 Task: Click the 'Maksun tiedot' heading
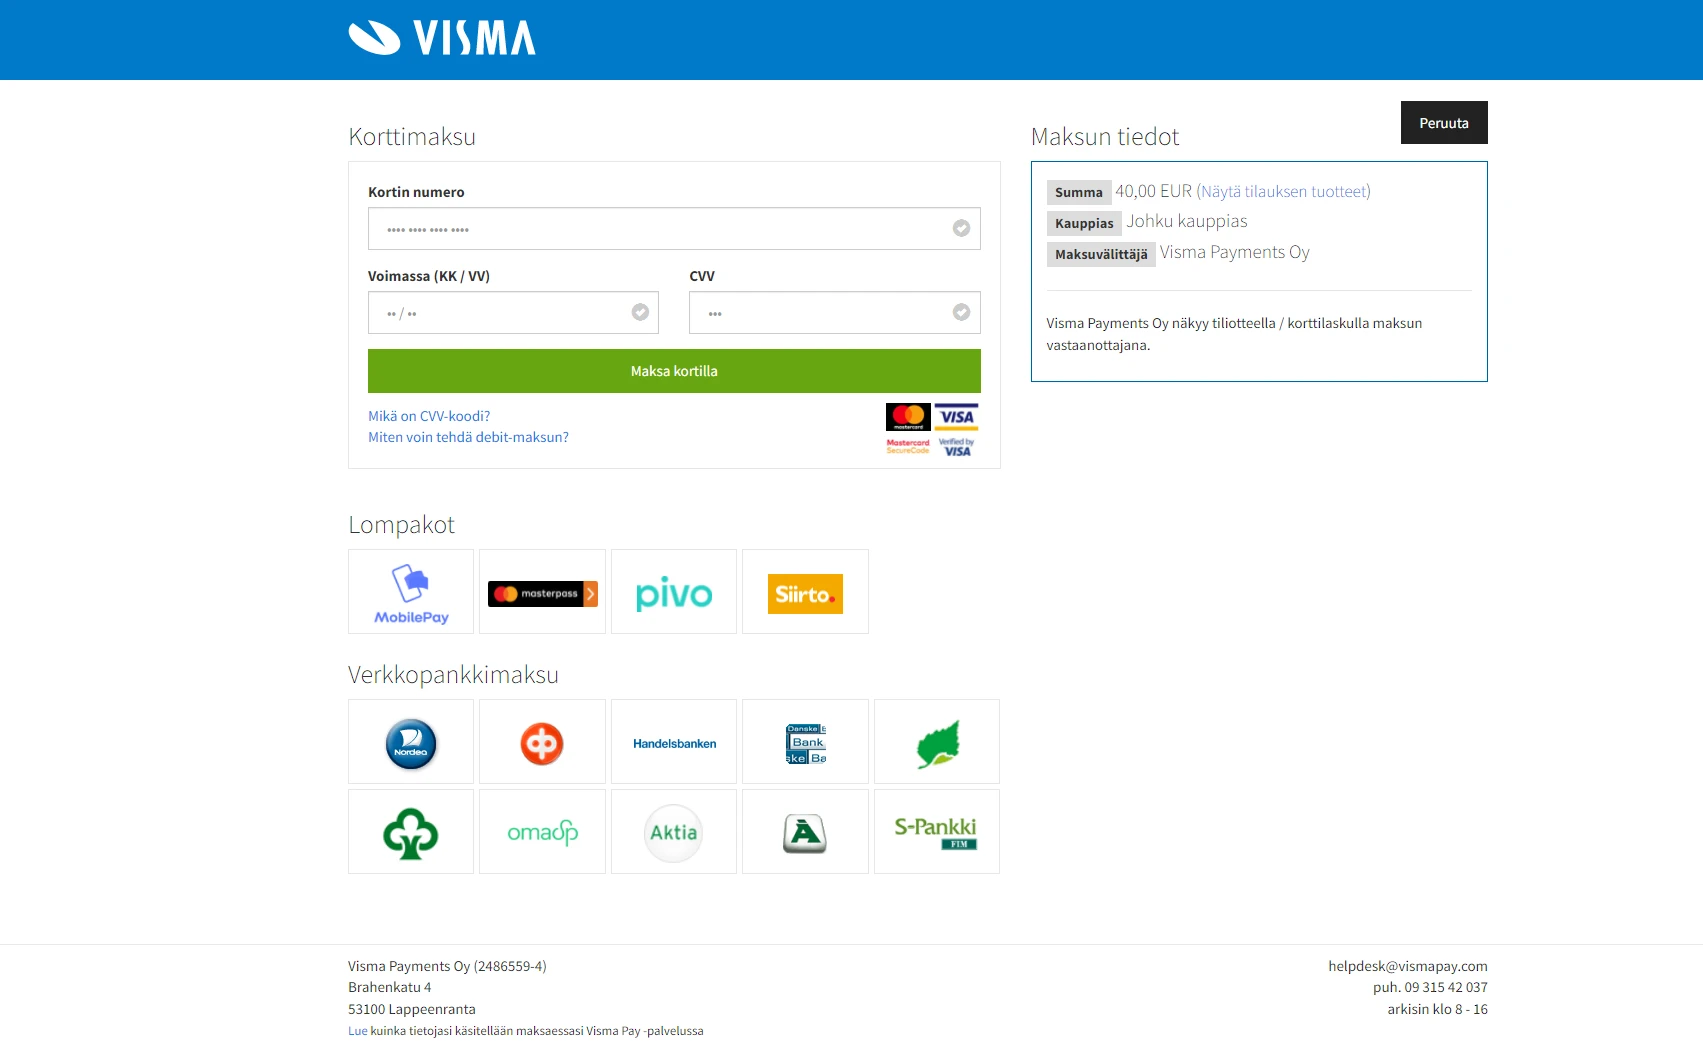point(1105,137)
